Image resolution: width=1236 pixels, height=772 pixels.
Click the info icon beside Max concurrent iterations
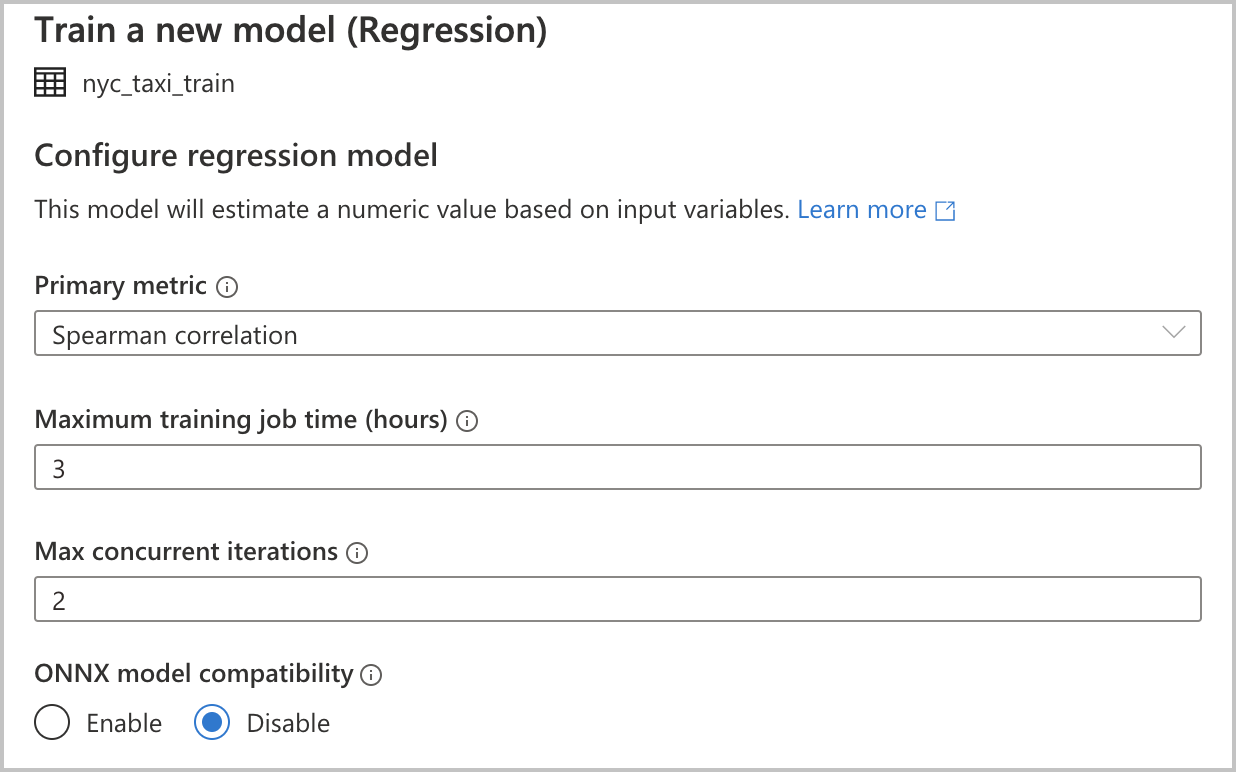357,552
